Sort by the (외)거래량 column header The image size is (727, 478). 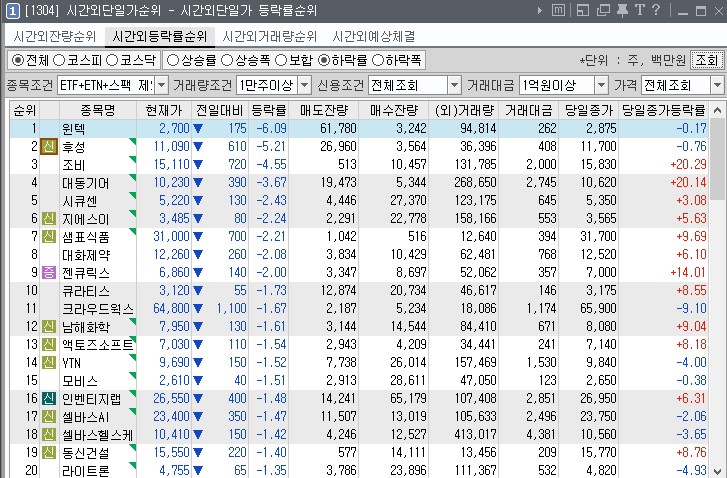click(464, 110)
